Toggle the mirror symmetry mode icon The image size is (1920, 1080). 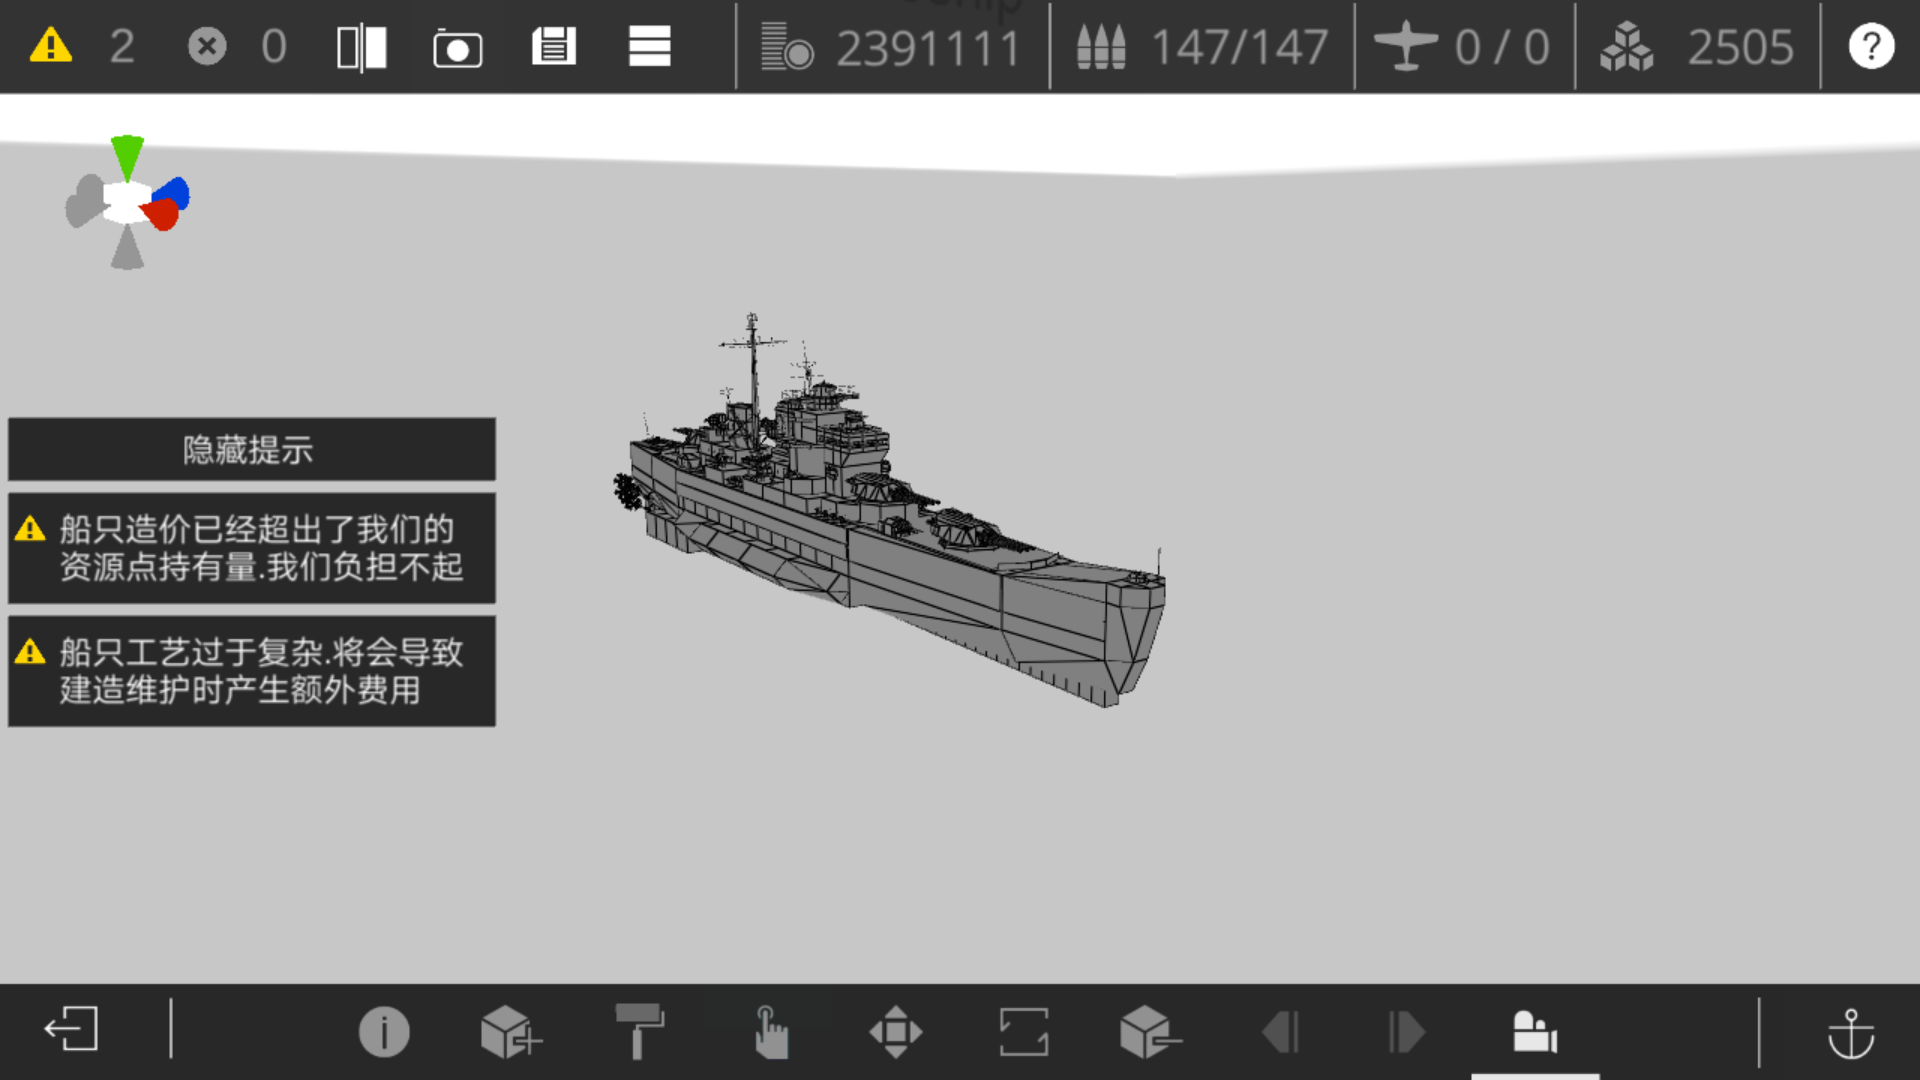click(x=361, y=47)
